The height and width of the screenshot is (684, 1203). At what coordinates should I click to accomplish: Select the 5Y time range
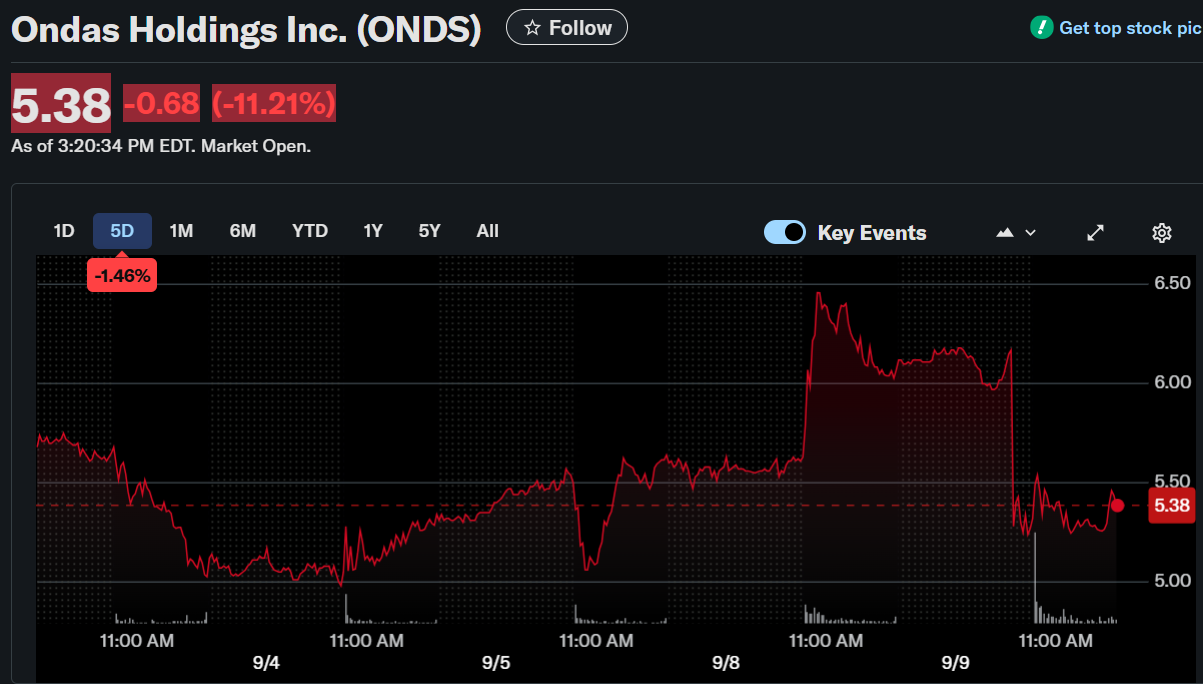point(430,231)
